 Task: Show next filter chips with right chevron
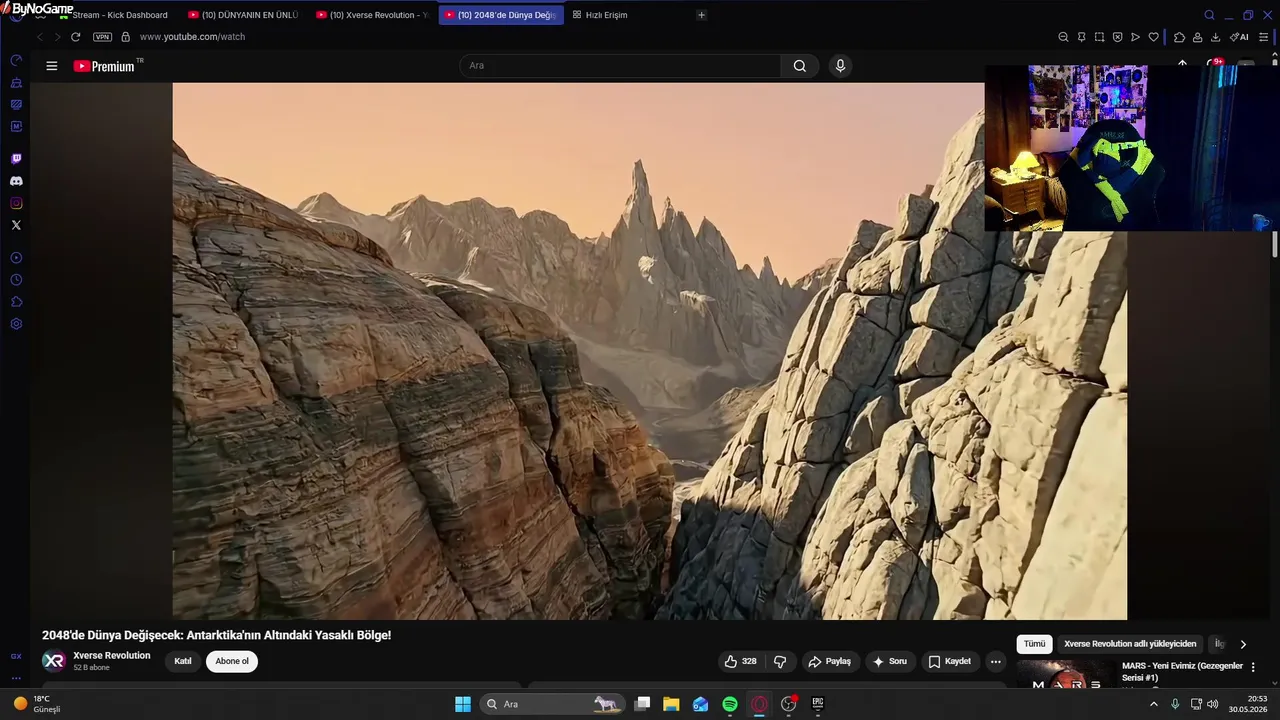point(1243,644)
